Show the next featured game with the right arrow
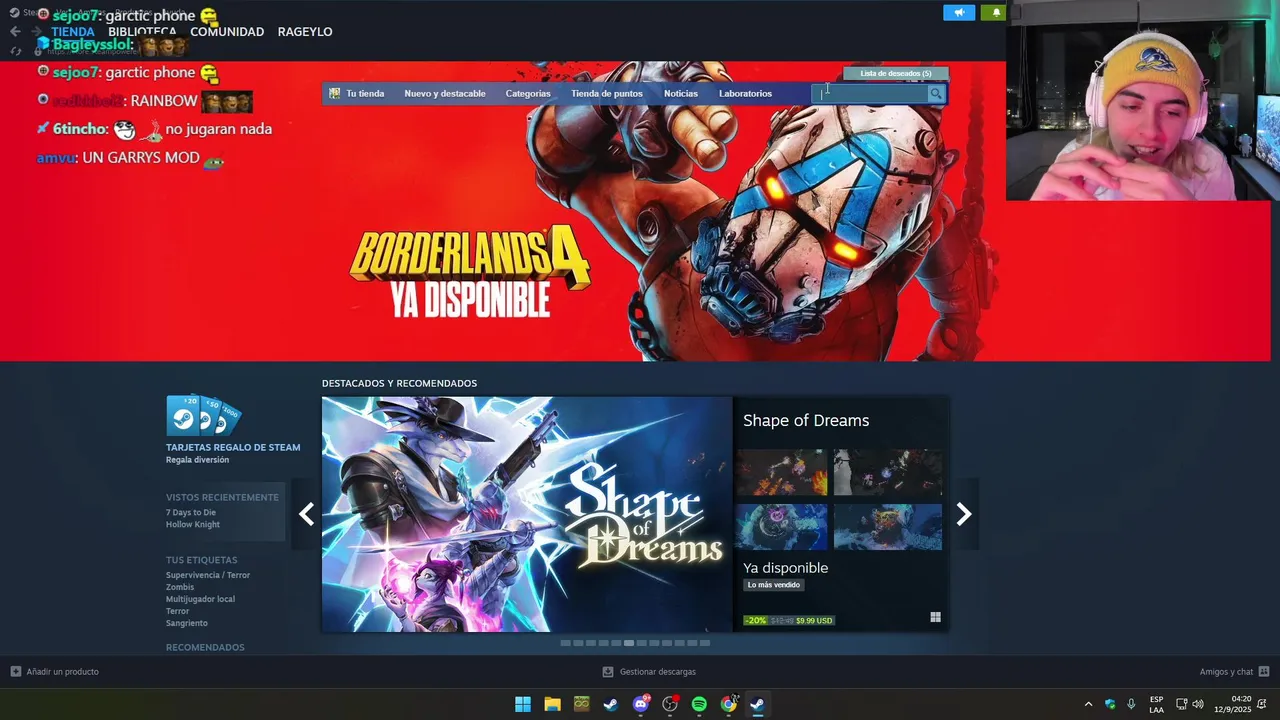1280x720 pixels. click(964, 514)
